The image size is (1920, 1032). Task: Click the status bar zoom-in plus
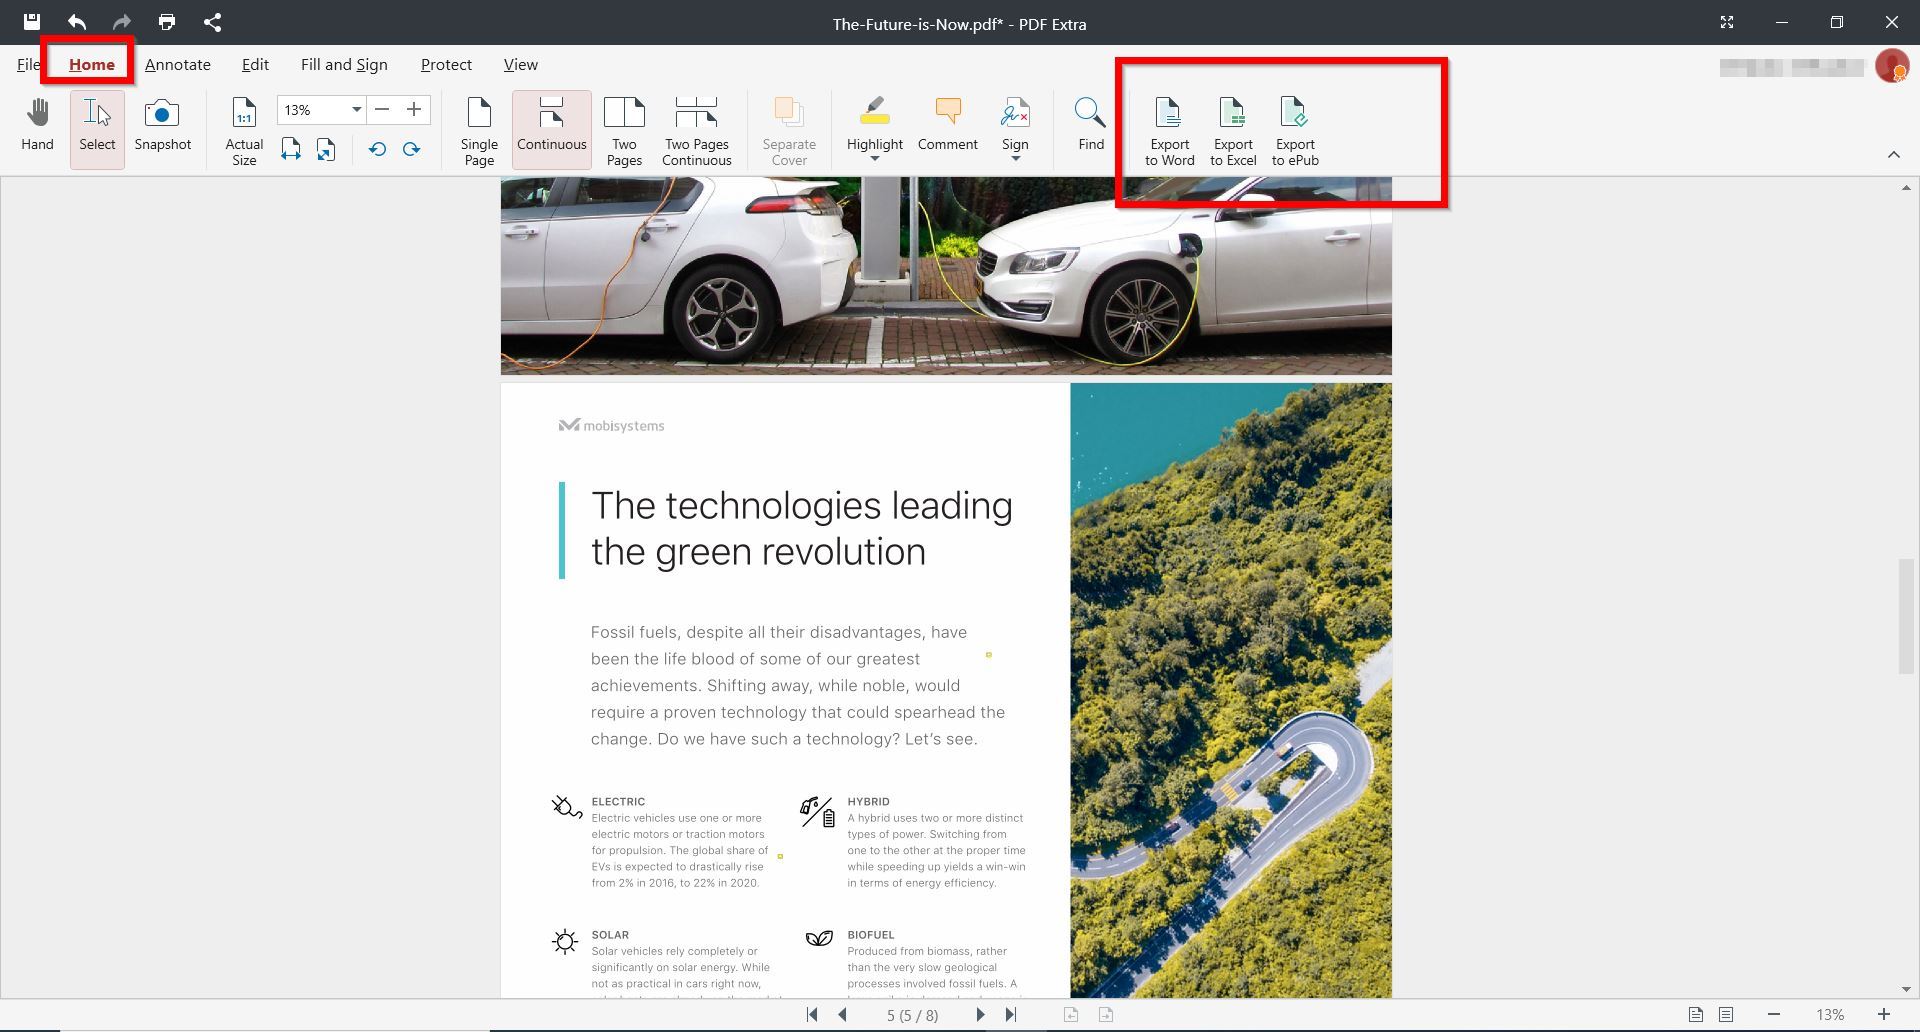point(1884,1015)
